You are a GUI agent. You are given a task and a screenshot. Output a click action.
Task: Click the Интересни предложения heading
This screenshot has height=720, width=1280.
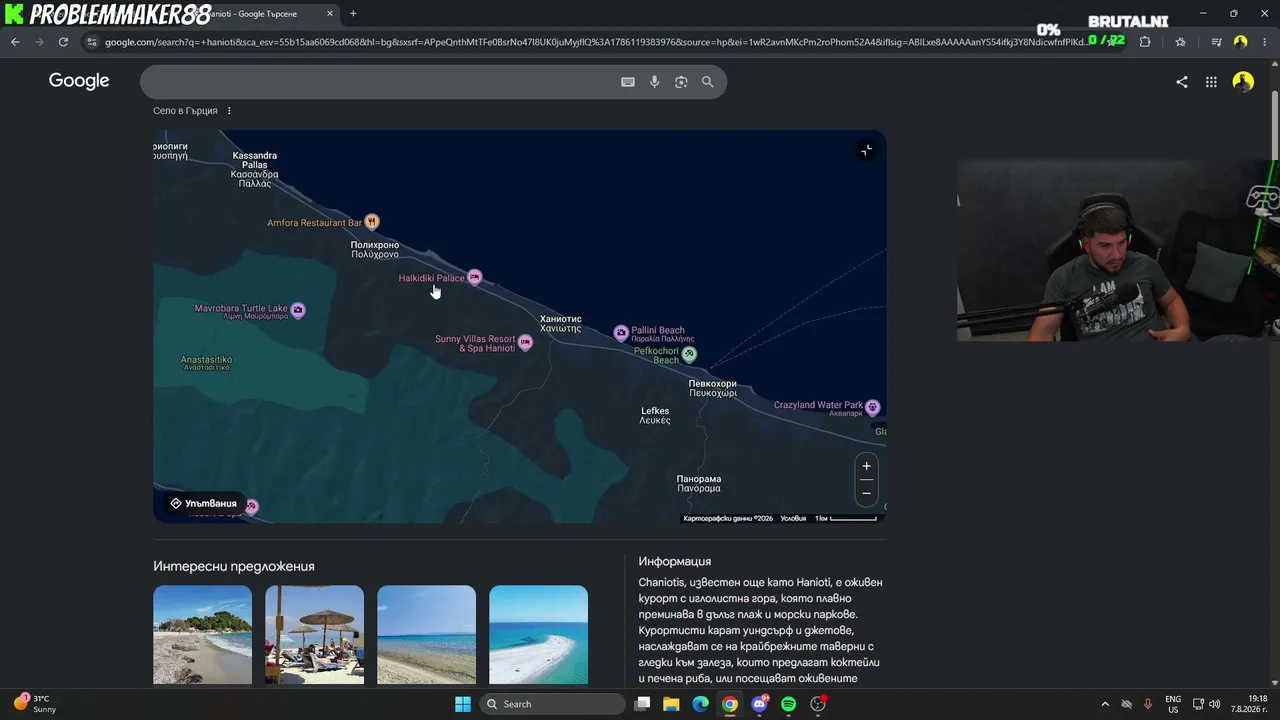coord(234,566)
